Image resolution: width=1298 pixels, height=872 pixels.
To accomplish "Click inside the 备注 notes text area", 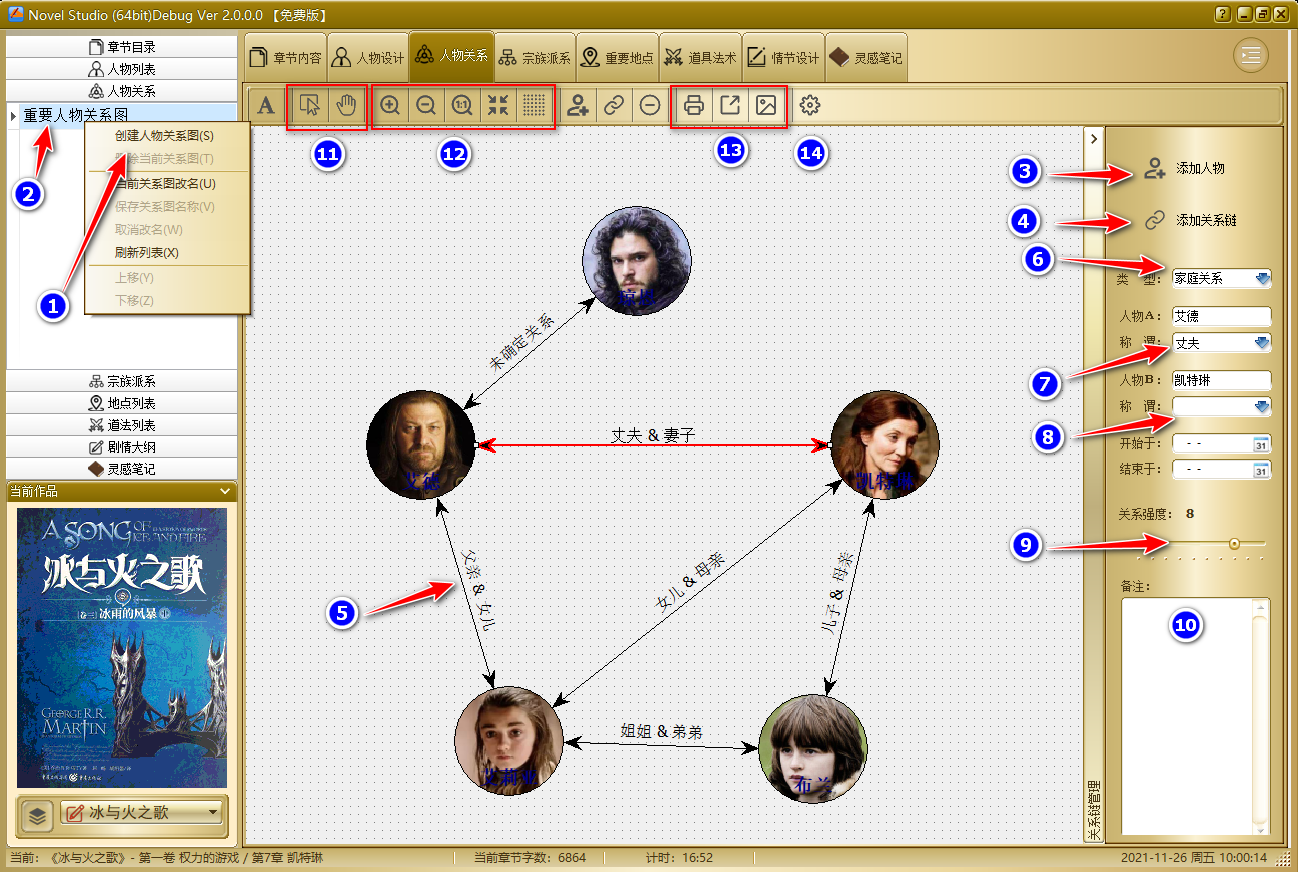I will [1188, 716].
